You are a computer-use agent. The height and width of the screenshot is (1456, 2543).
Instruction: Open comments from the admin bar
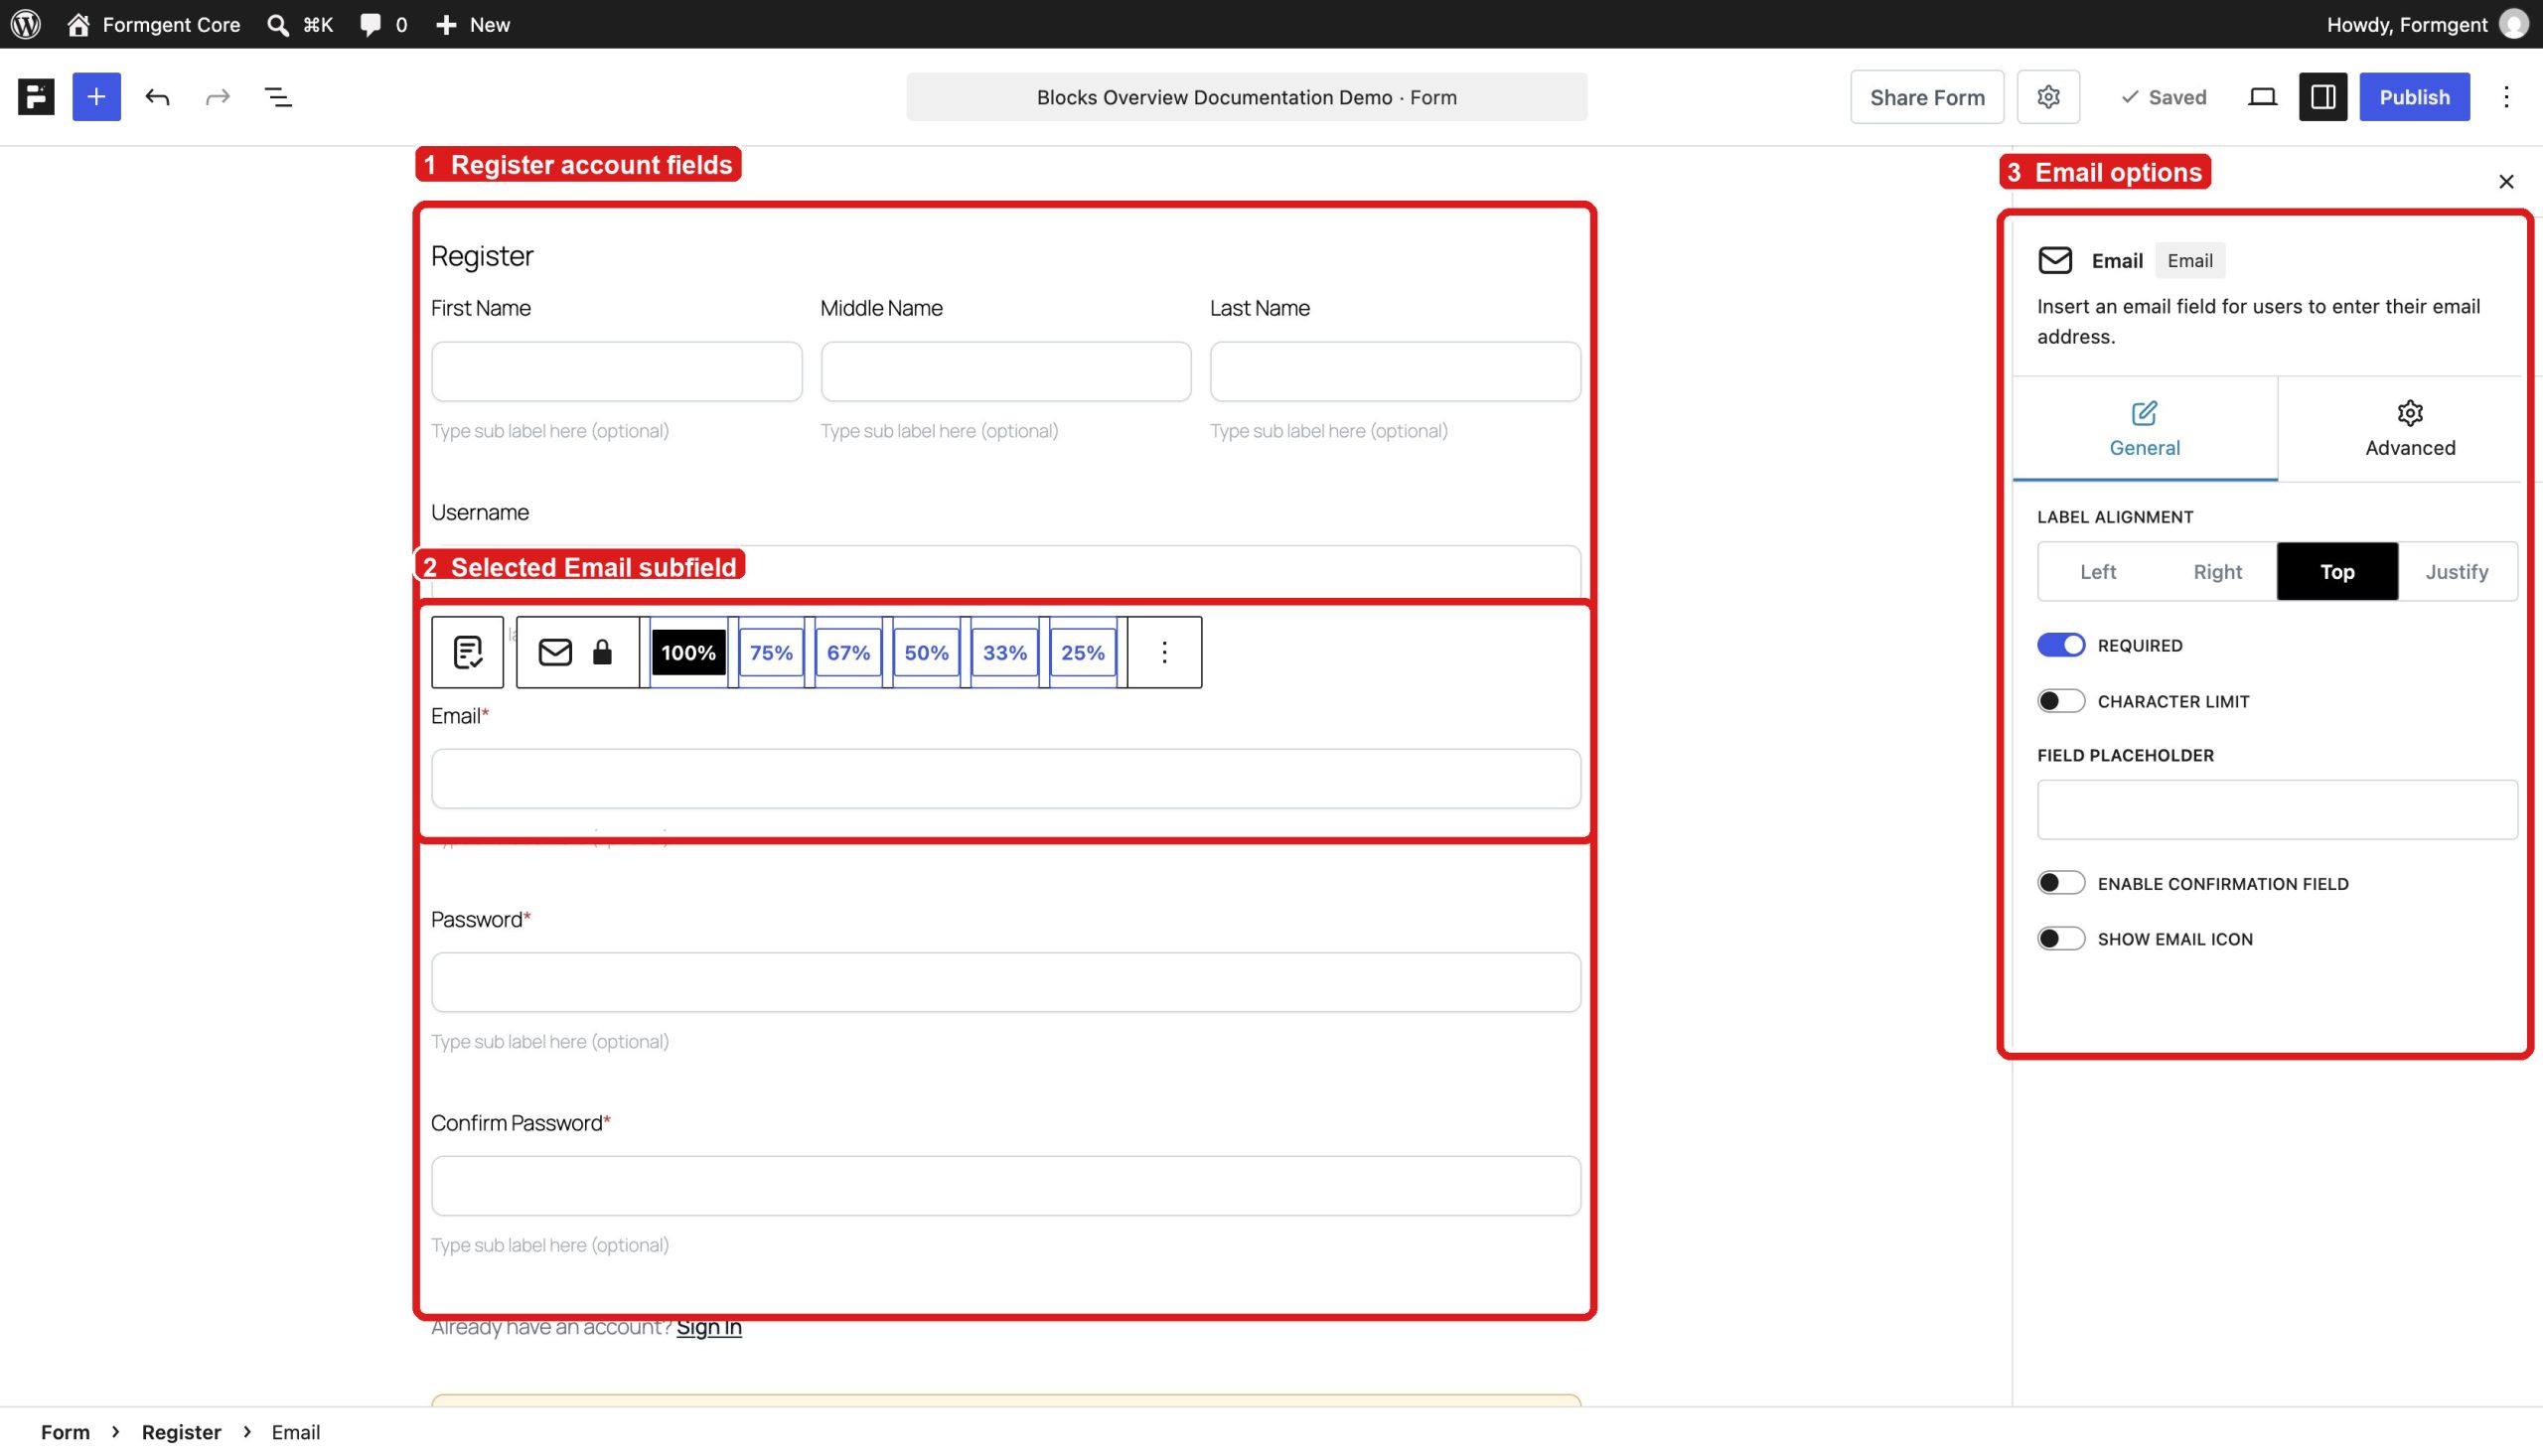click(383, 24)
